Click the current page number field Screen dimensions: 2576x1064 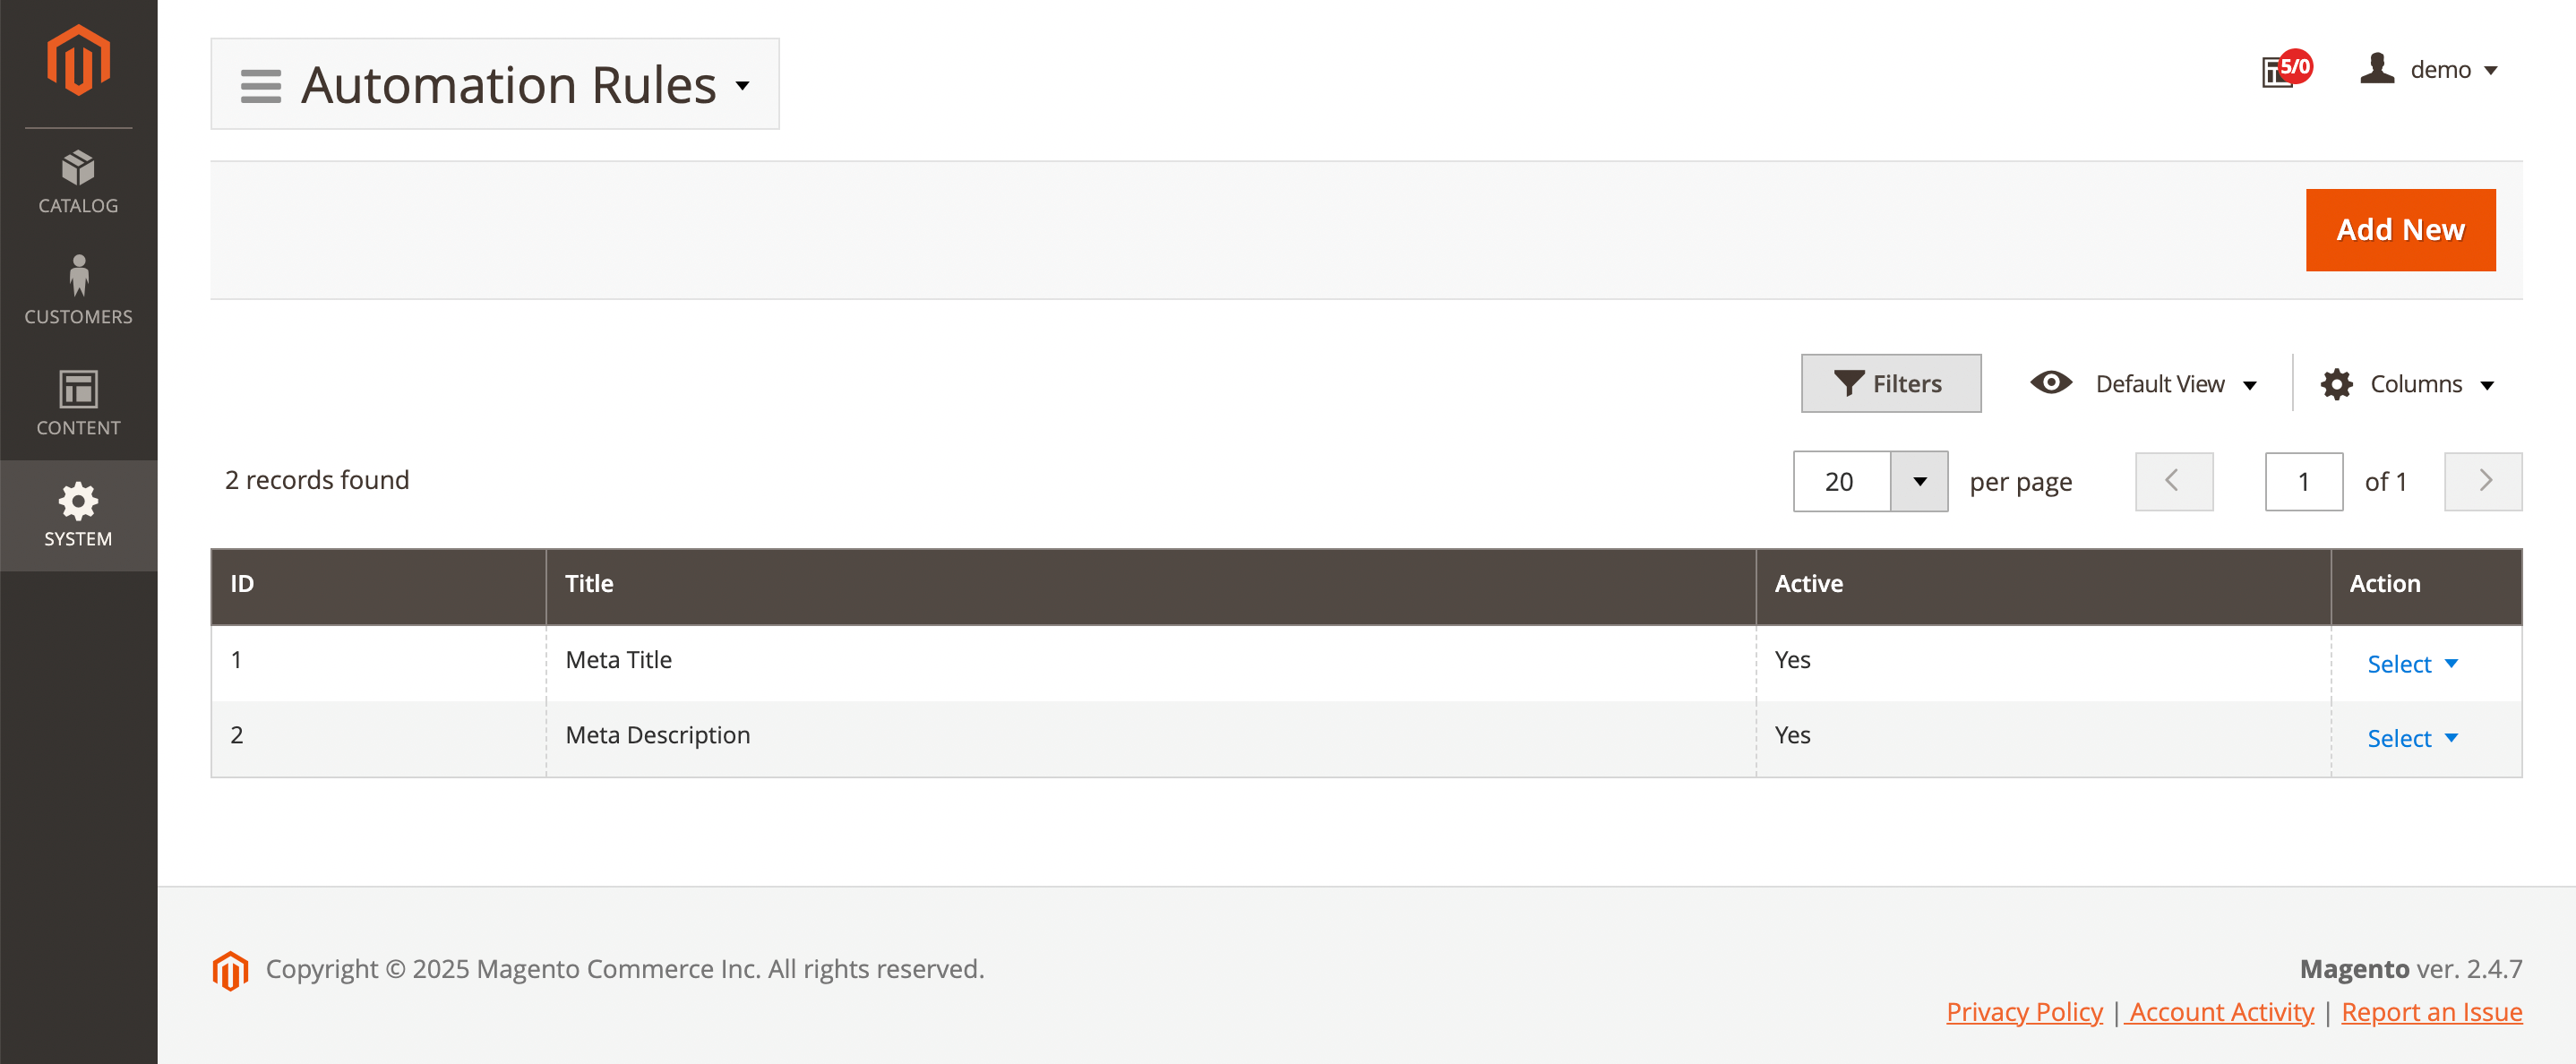tap(2303, 482)
